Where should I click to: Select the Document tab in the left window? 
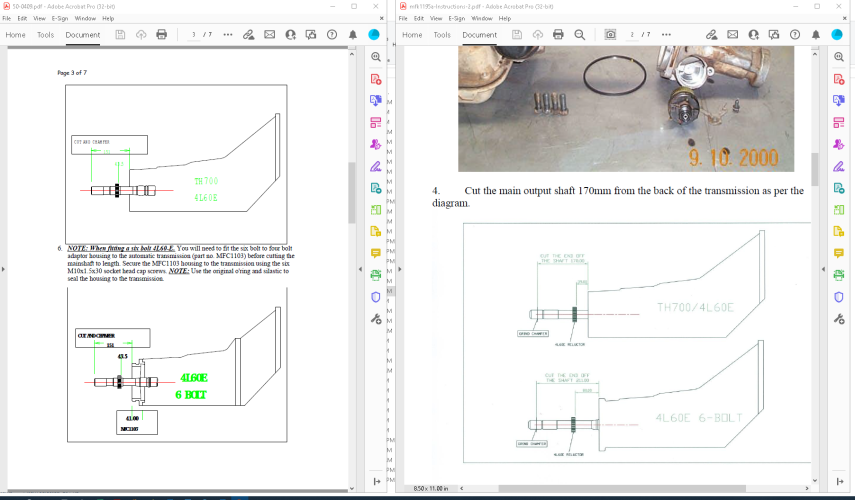tap(83, 34)
